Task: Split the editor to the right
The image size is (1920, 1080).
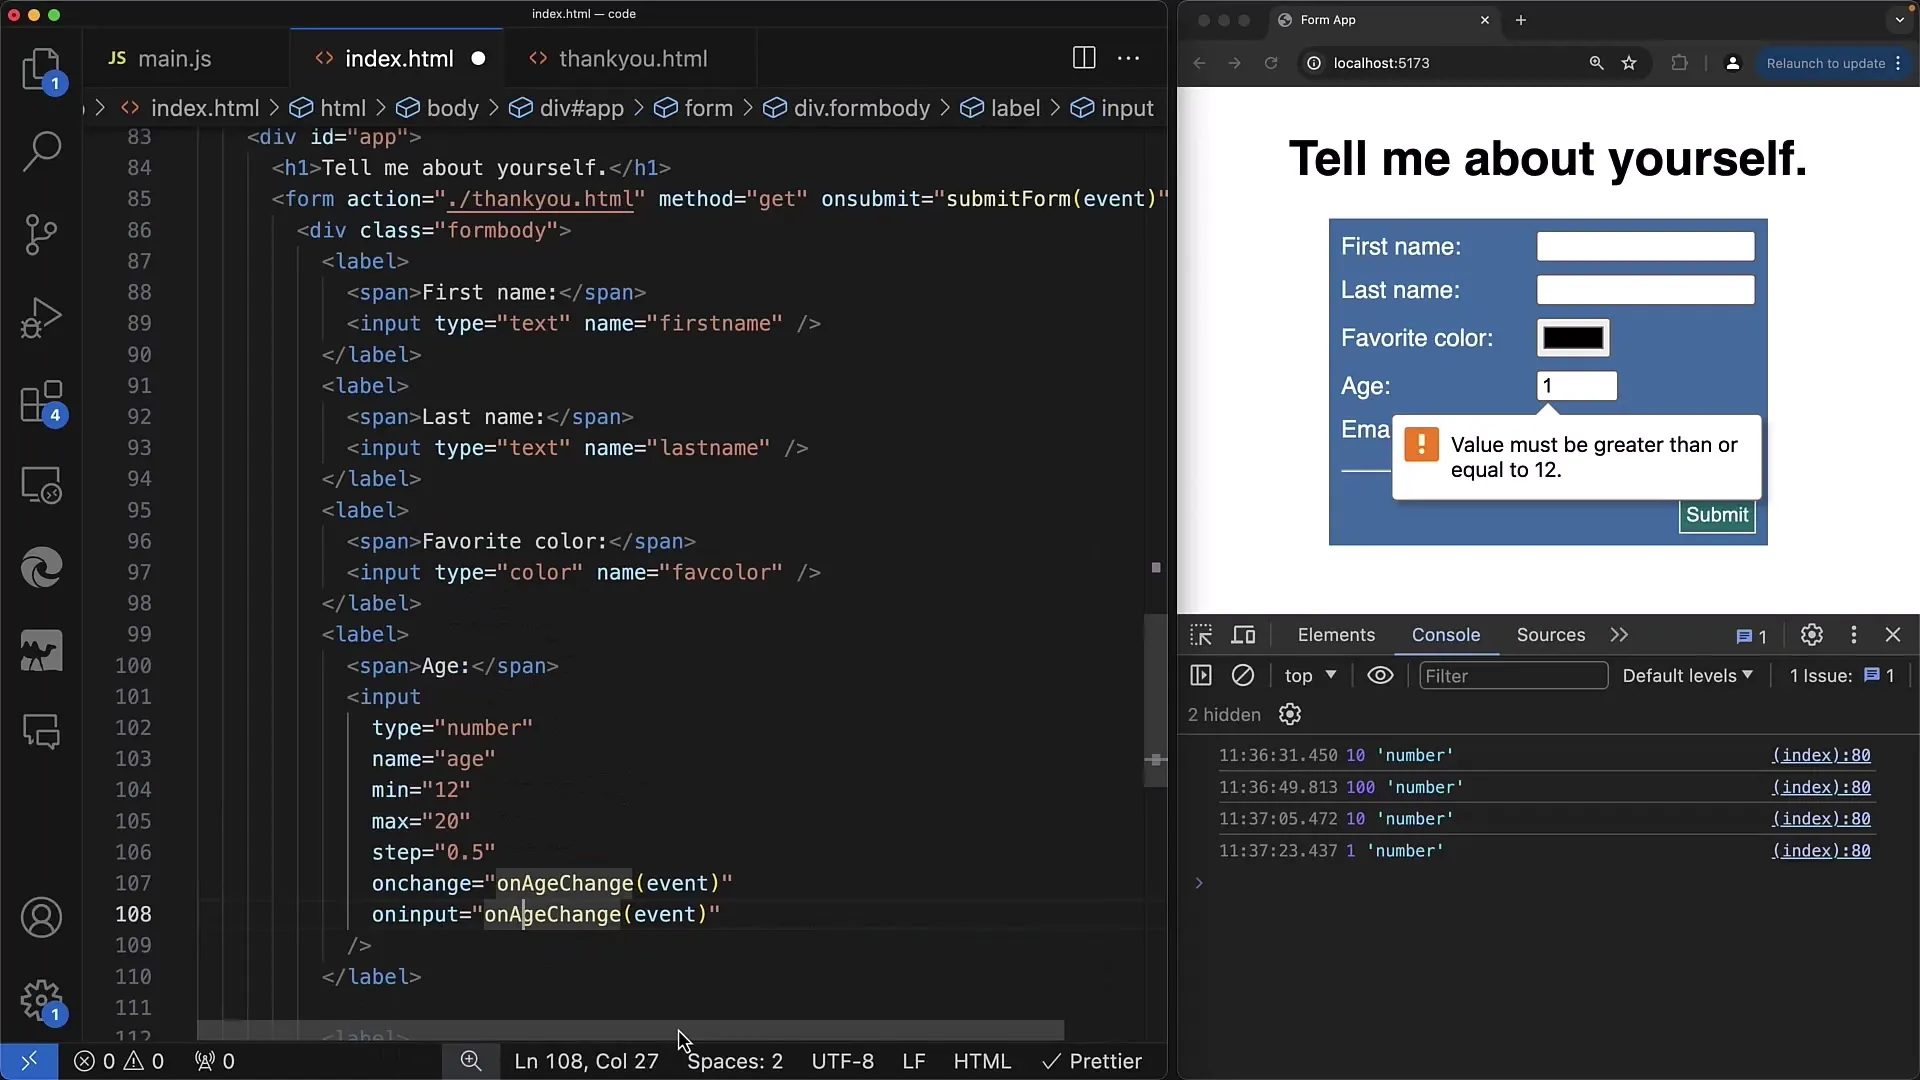Action: (x=1083, y=58)
